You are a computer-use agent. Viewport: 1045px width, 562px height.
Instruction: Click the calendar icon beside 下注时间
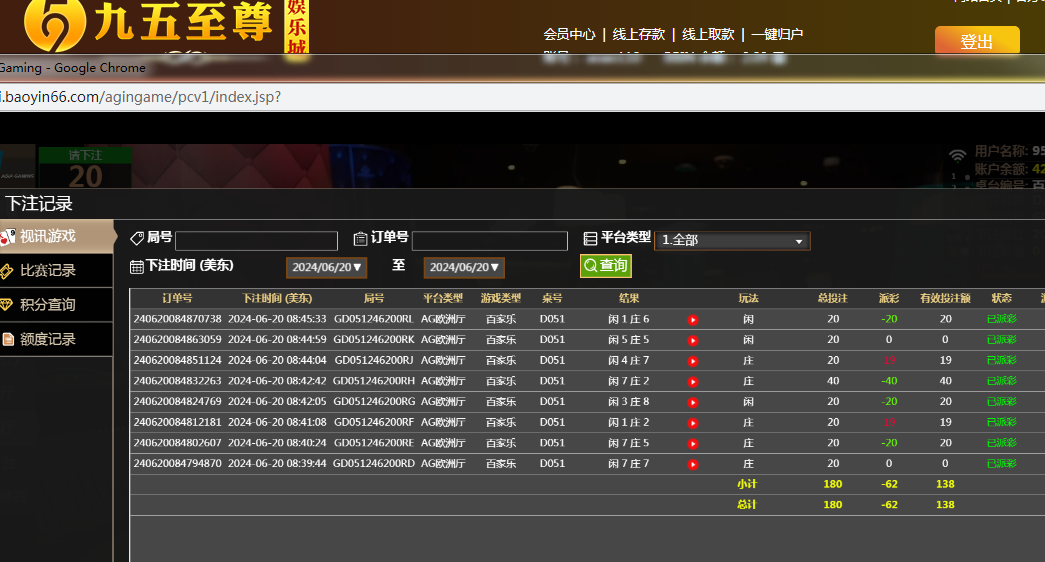click(137, 266)
